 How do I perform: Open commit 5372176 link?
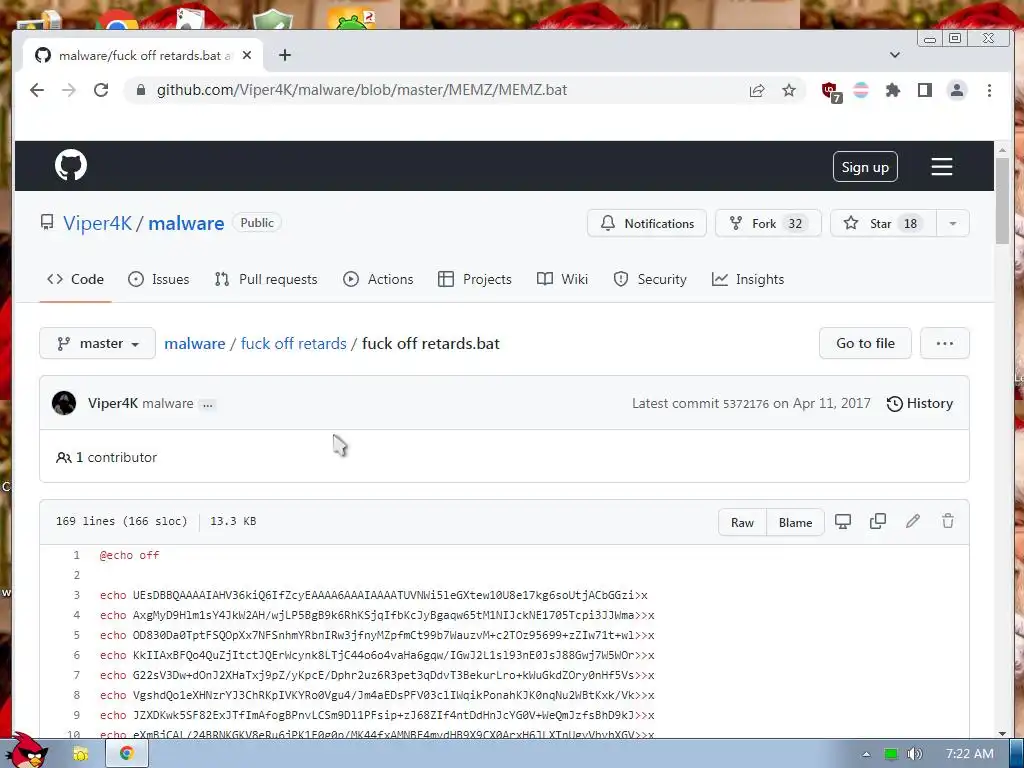746,404
